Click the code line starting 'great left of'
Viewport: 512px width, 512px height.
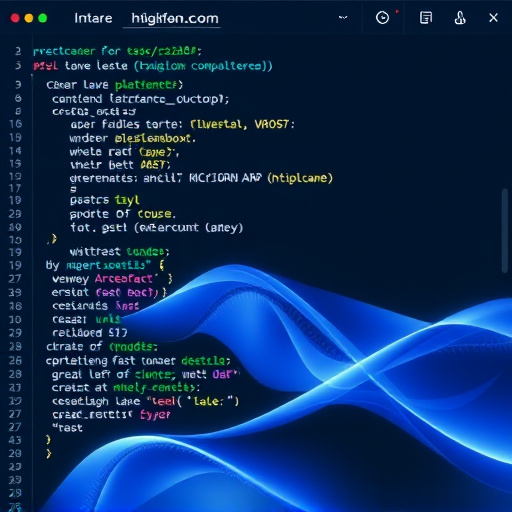tap(145, 374)
